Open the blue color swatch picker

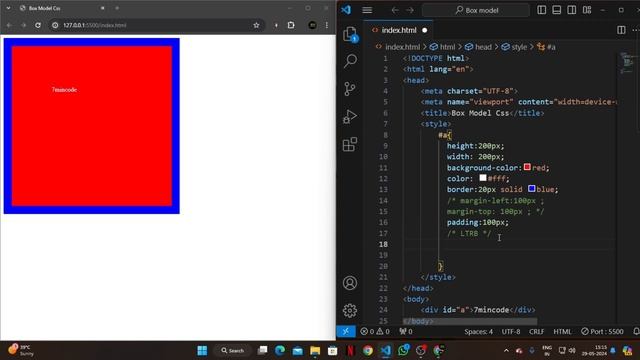point(531,189)
